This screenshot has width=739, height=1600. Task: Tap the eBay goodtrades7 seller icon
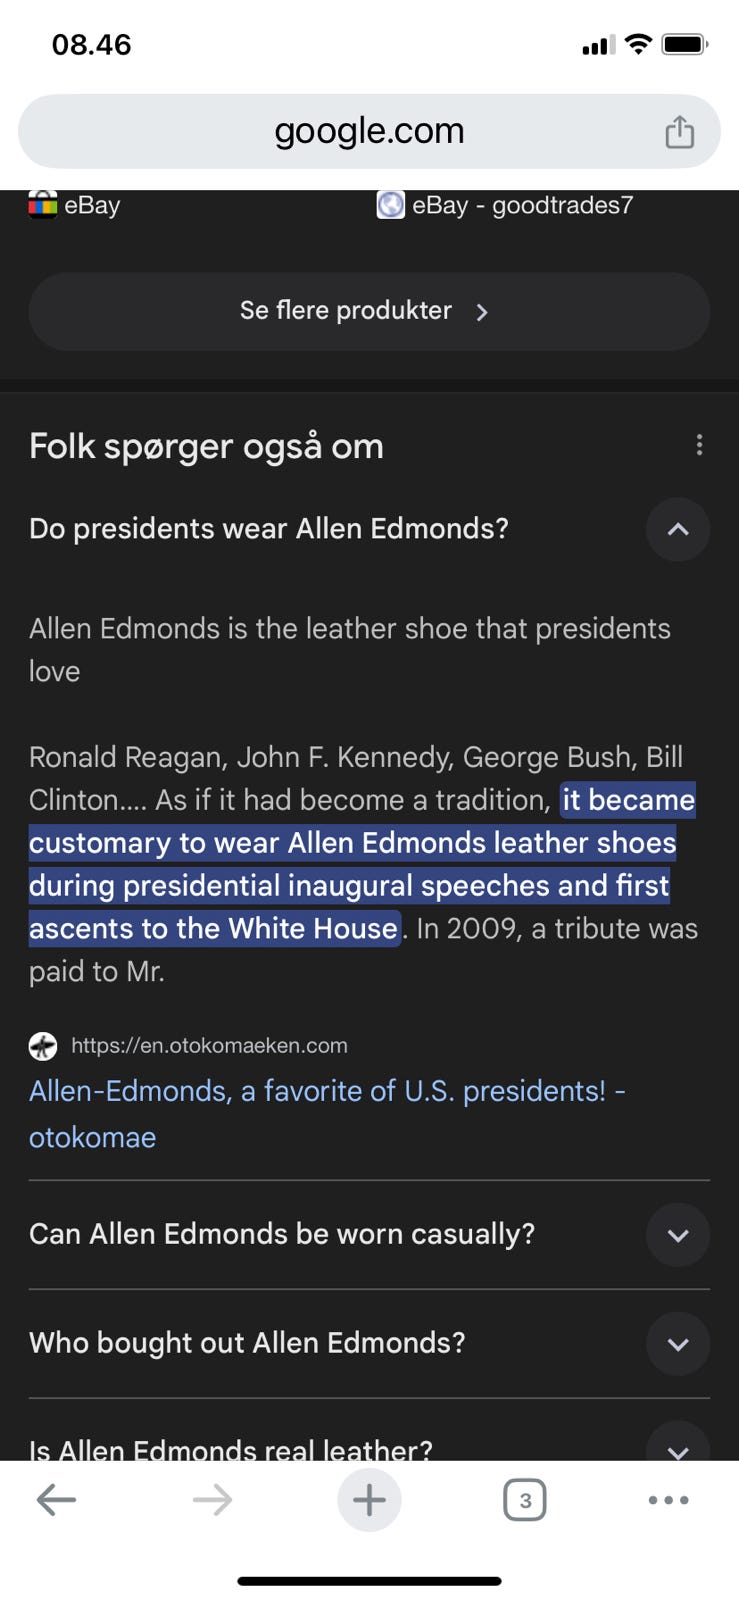pos(390,205)
